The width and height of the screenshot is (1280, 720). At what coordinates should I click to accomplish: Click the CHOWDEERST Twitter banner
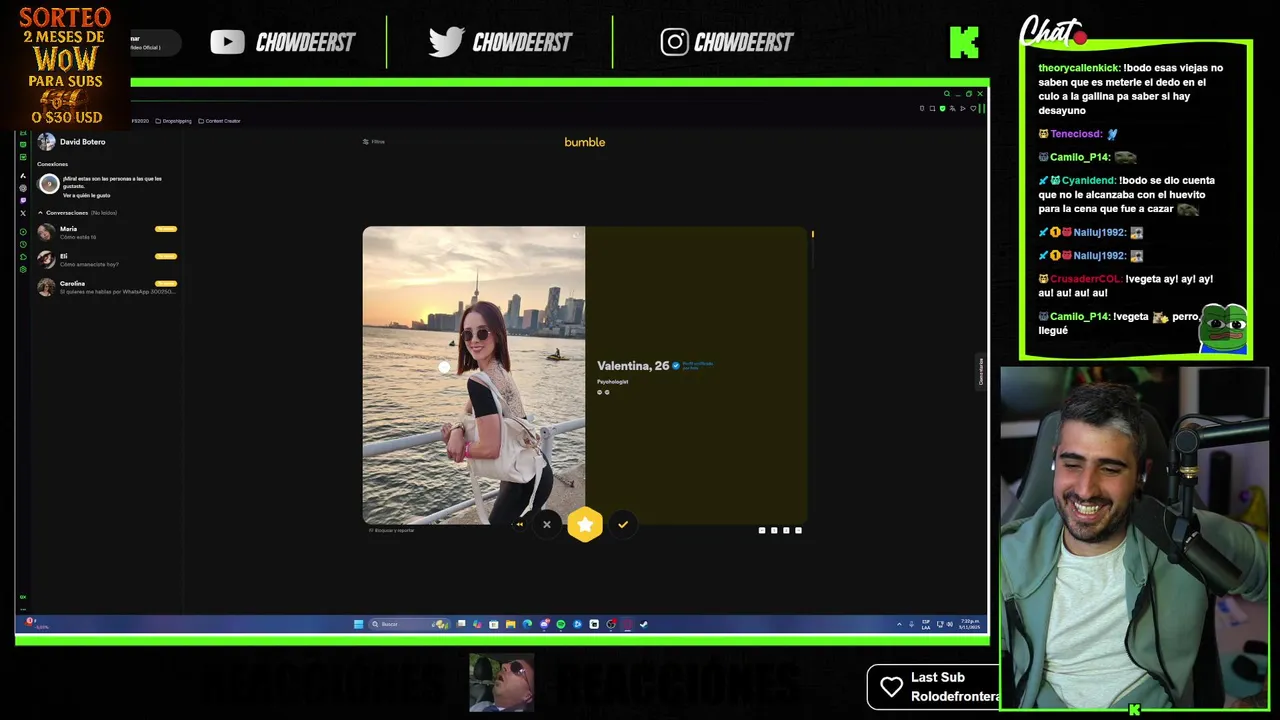pyautogui.click(x=500, y=42)
